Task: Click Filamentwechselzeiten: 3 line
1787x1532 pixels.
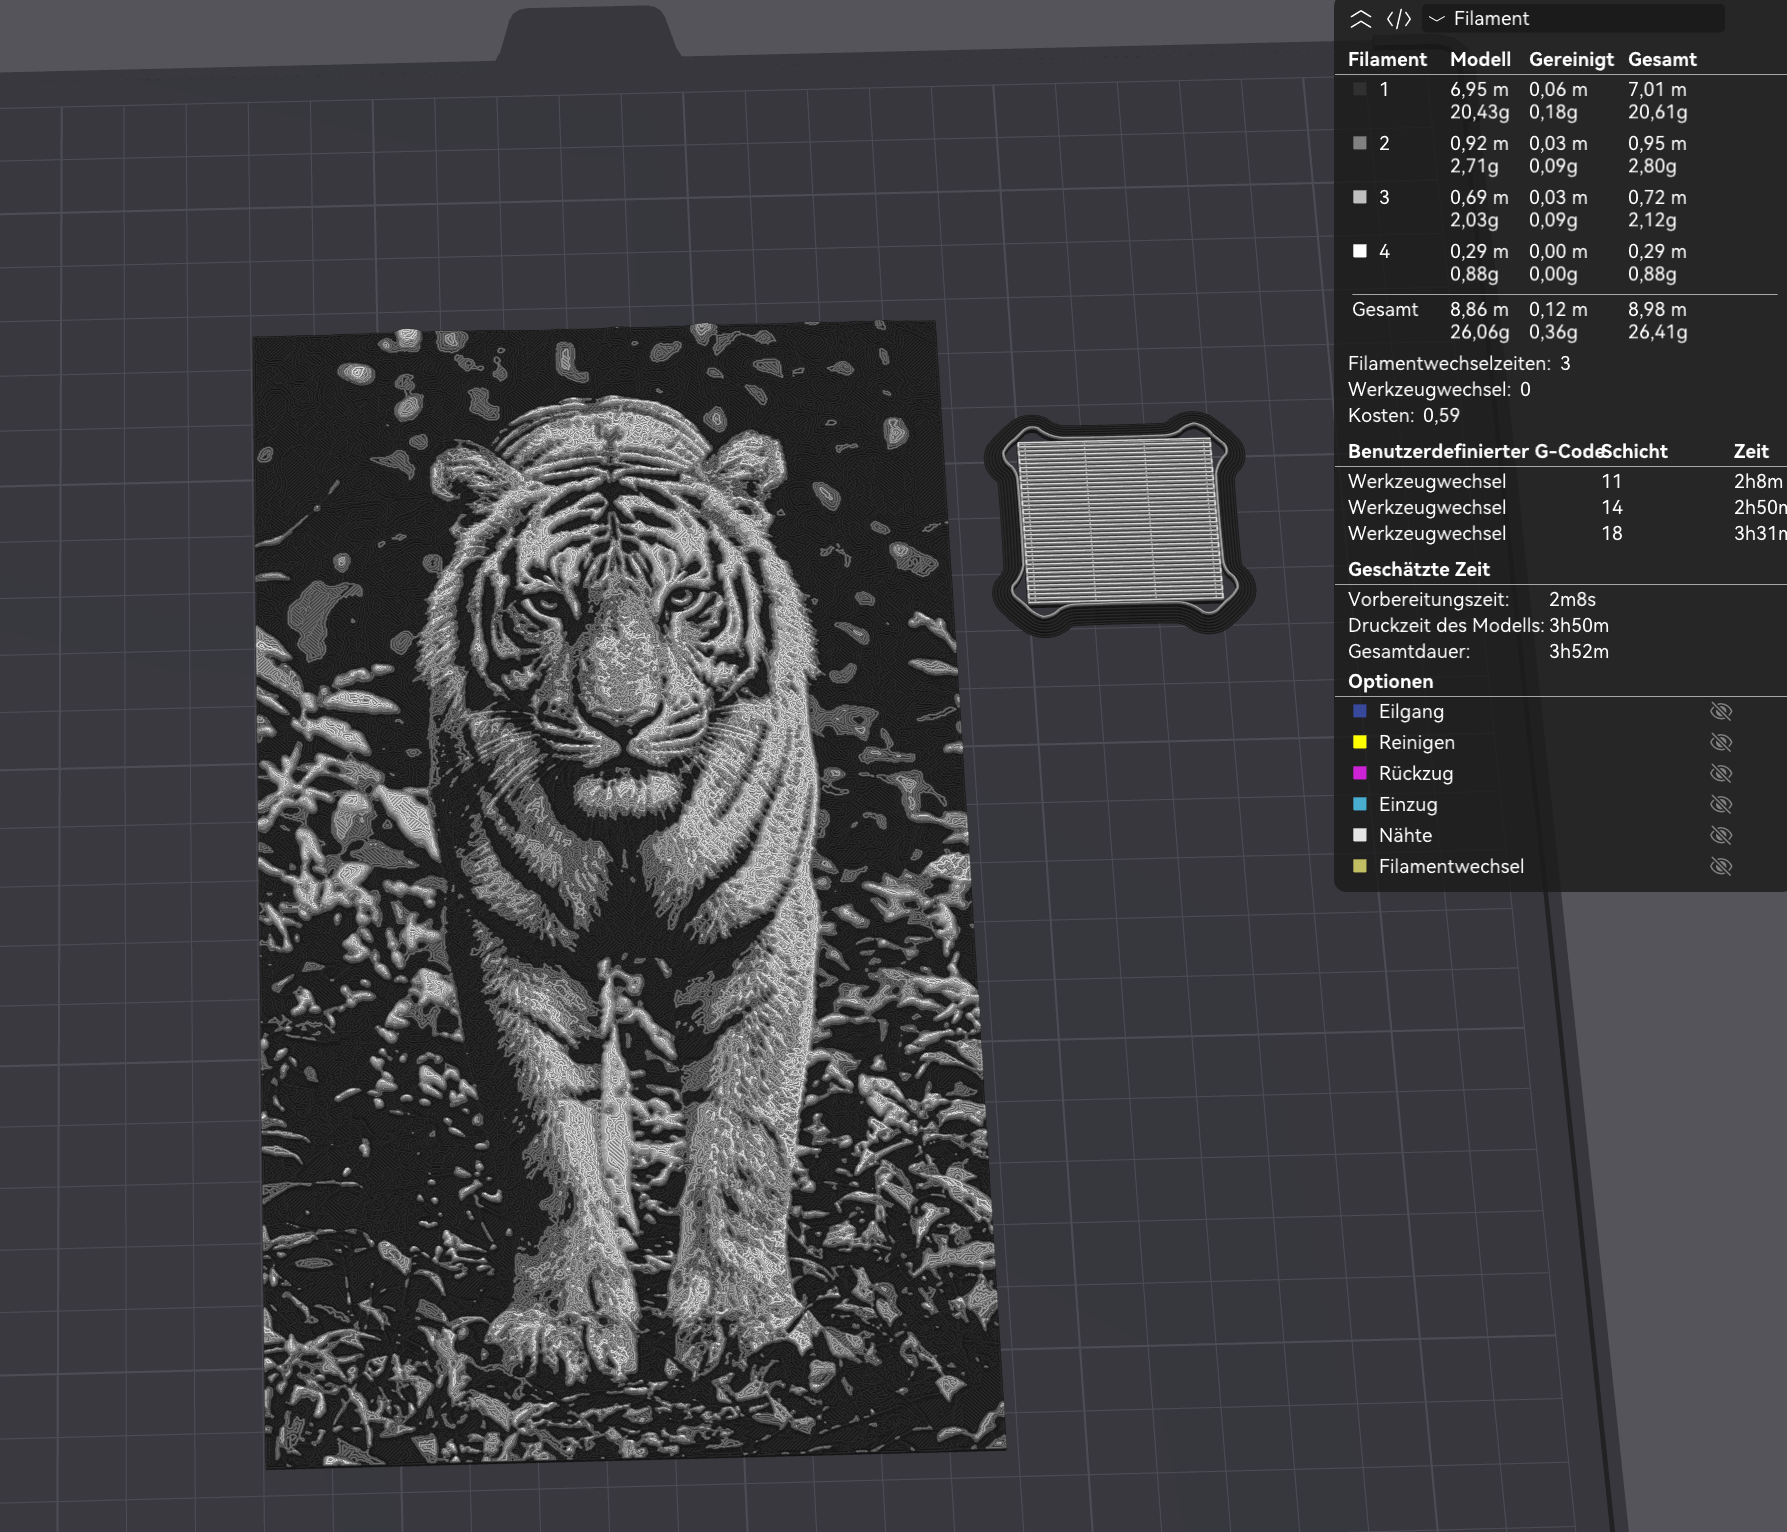Action: coord(1459,364)
